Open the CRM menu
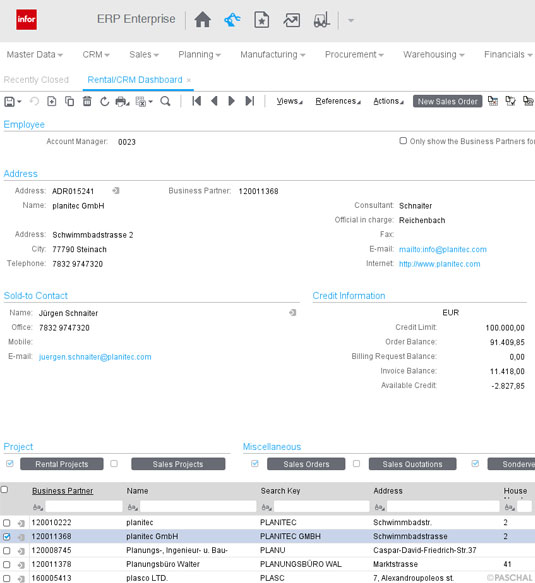 (x=96, y=55)
